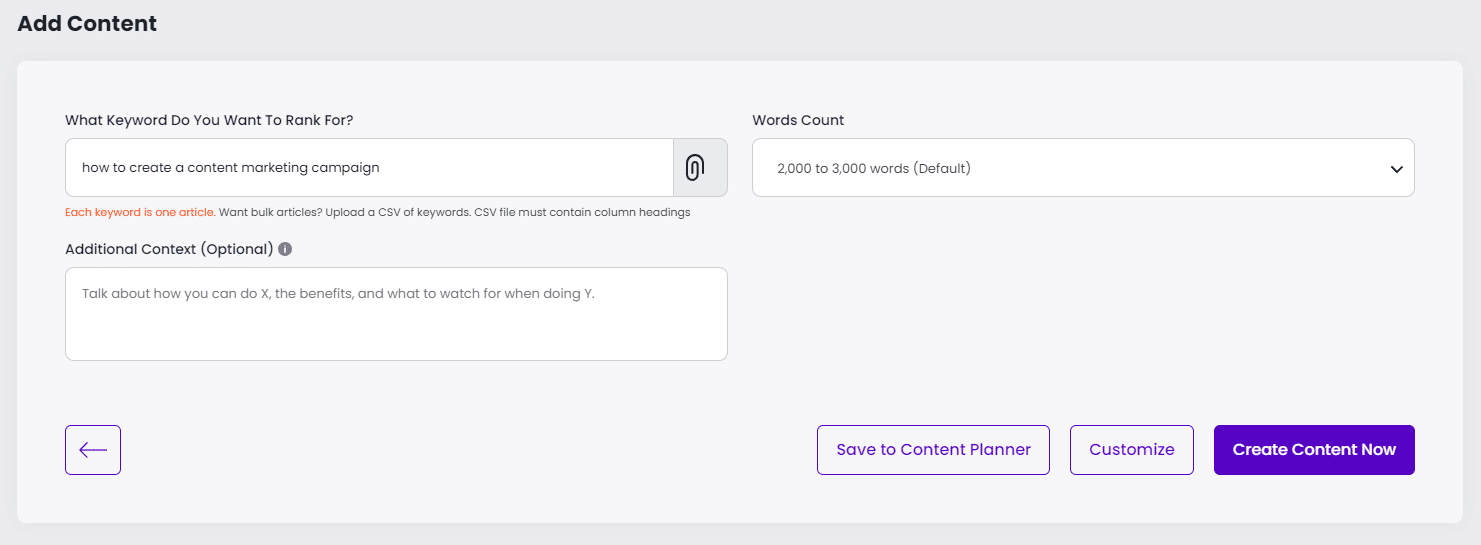Click Save to Content Planner button
Image resolution: width=1481 pixels, height=545 pixels.
933,450
